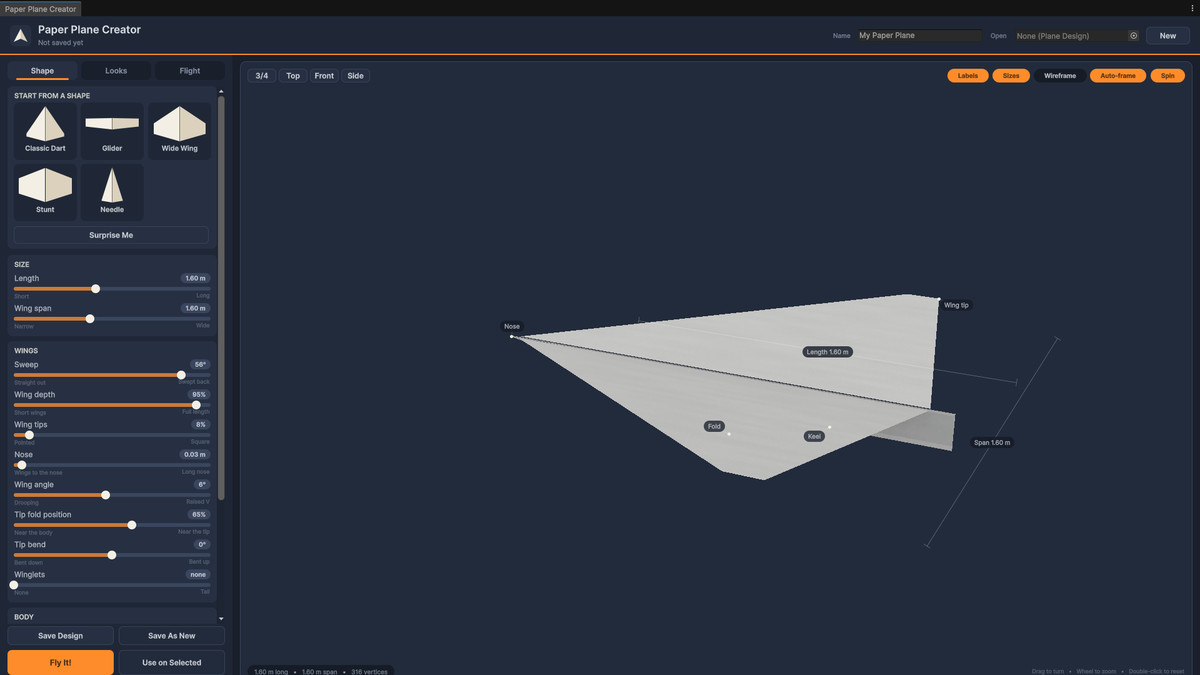The image size is (1200, 675).
Task: Click Use on Selected
Action: pyautogui.click(x=172, y=662)
